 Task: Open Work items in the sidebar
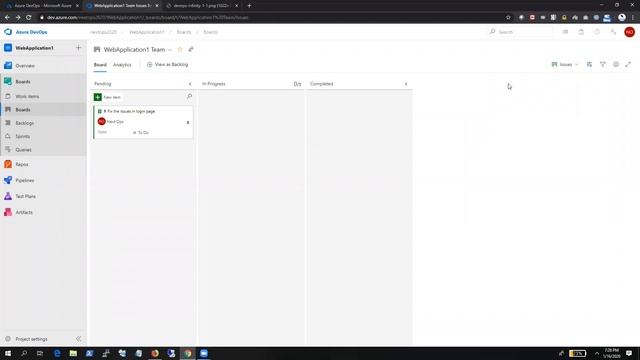(x=27, y=96)
